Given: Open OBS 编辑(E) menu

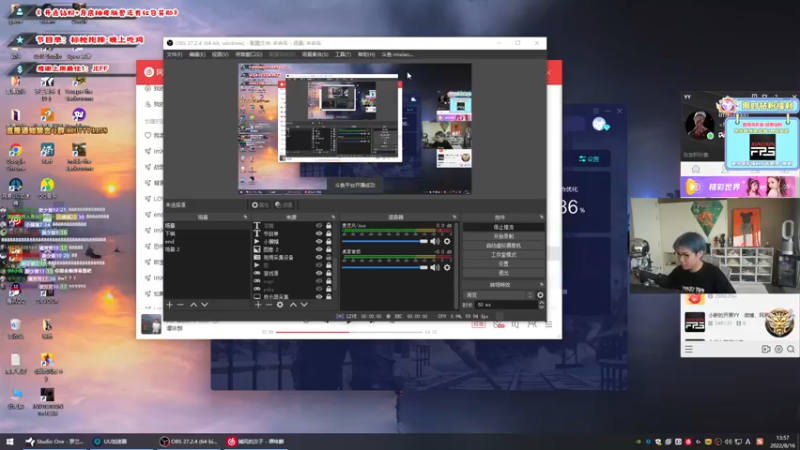Looking at the screenshot, I should click(x=197, y=55).
